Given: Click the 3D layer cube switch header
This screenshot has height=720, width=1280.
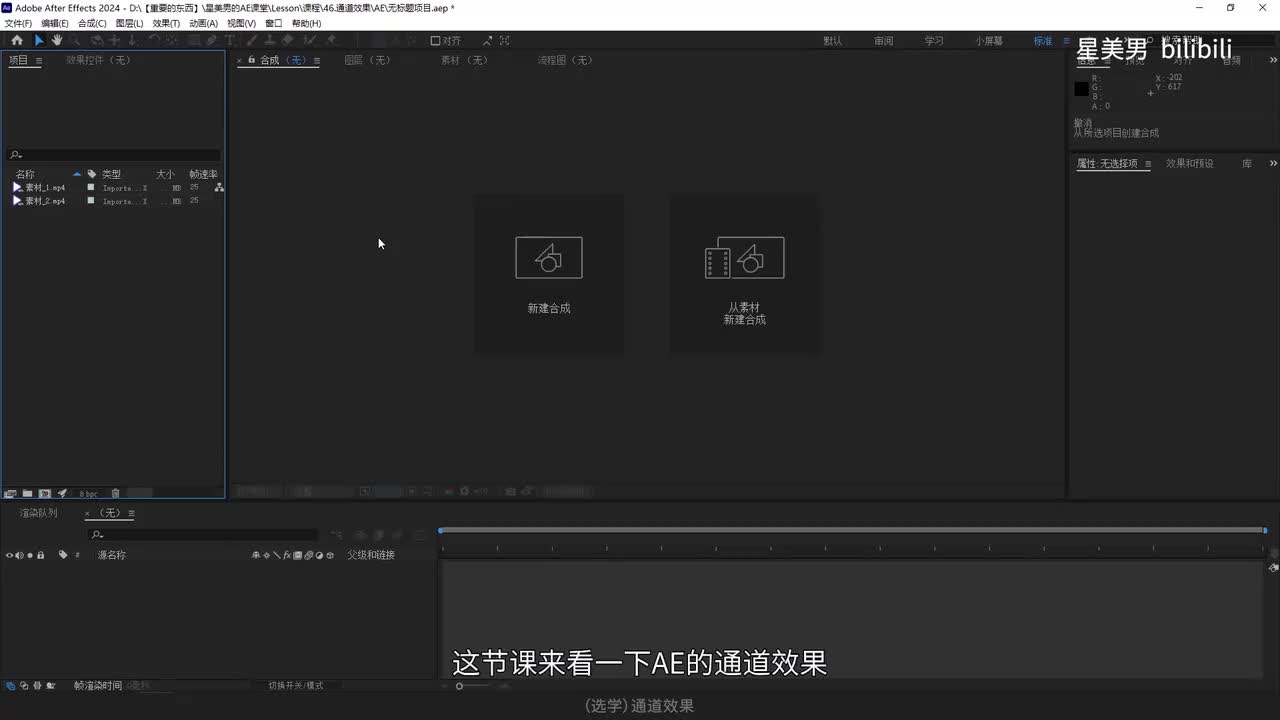Looking at the screenshot, I should (x=330, y=555).
